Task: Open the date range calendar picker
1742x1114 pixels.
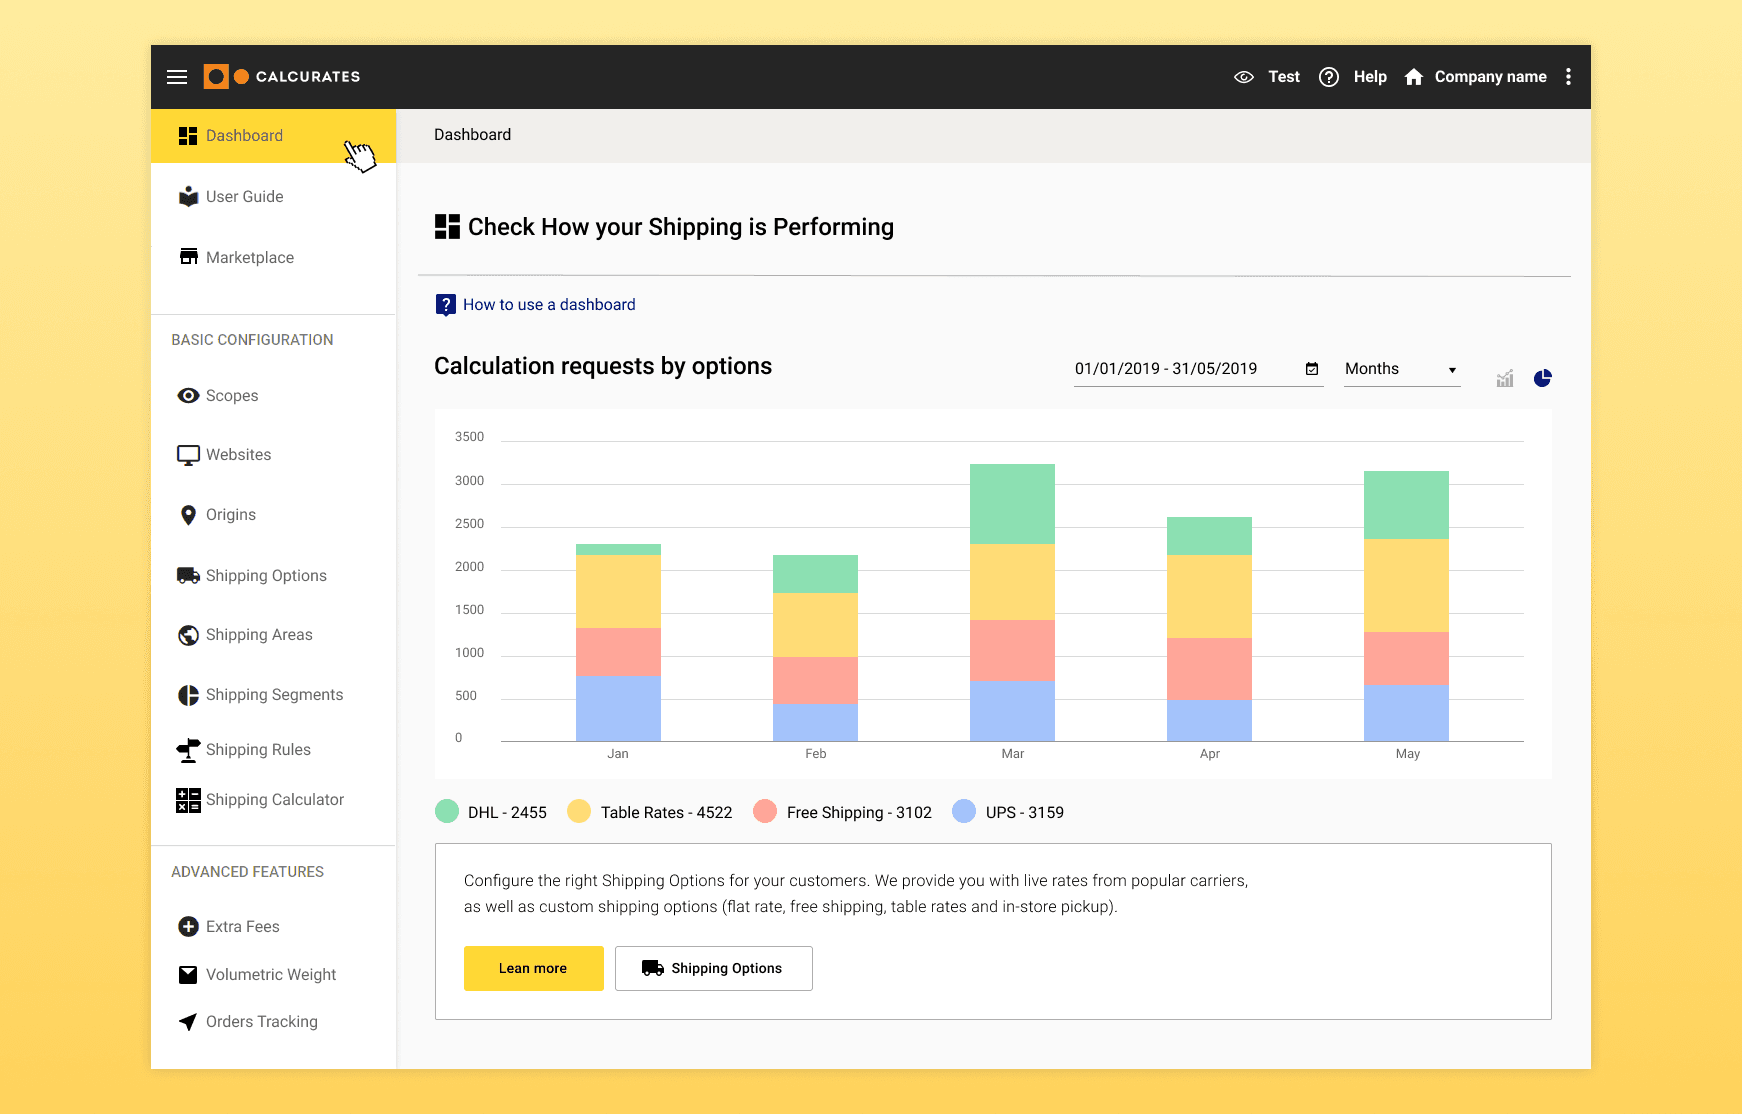Action: (x=1312, y=369)
